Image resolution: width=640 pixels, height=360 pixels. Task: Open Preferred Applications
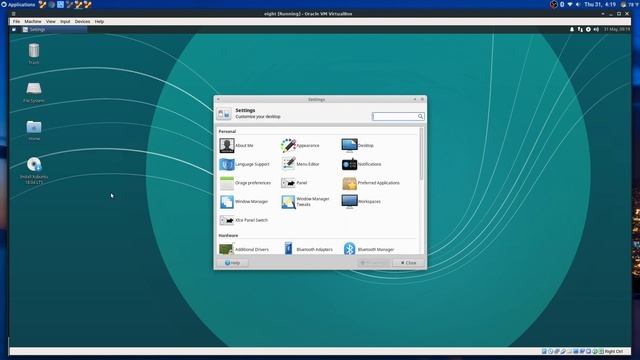pos(371,183)
